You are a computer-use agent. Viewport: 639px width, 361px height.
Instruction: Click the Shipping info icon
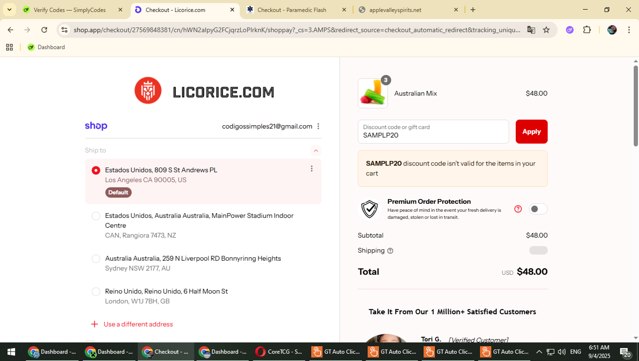click(x=390, y=251)
